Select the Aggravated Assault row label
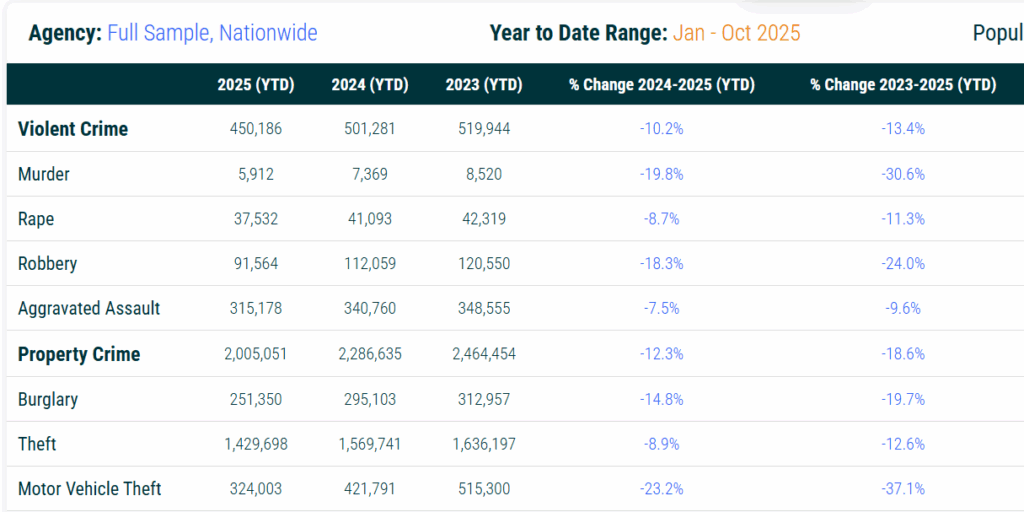 (x=89, y=309)
